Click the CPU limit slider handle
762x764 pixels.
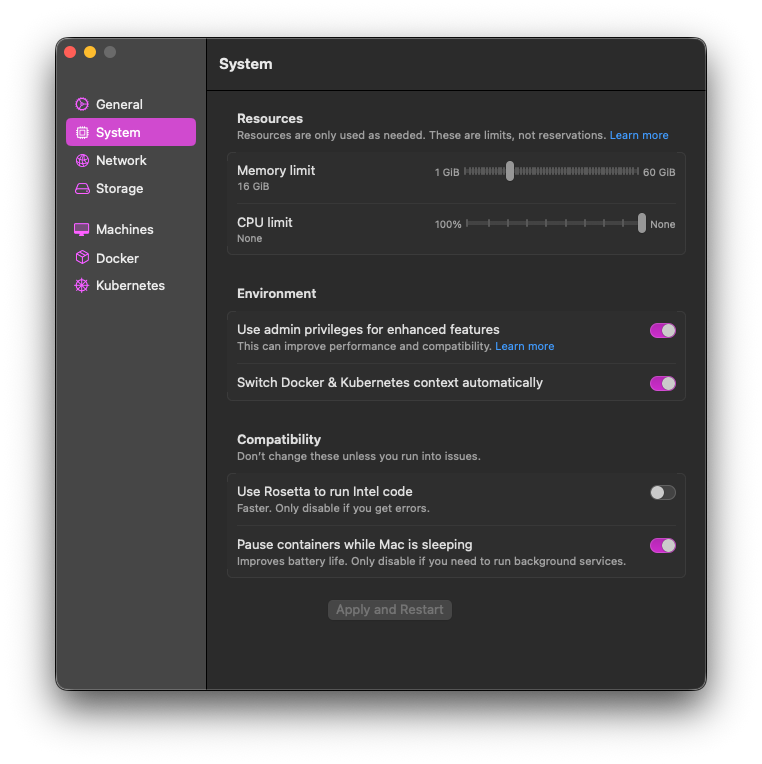click(x=642, y=223)
